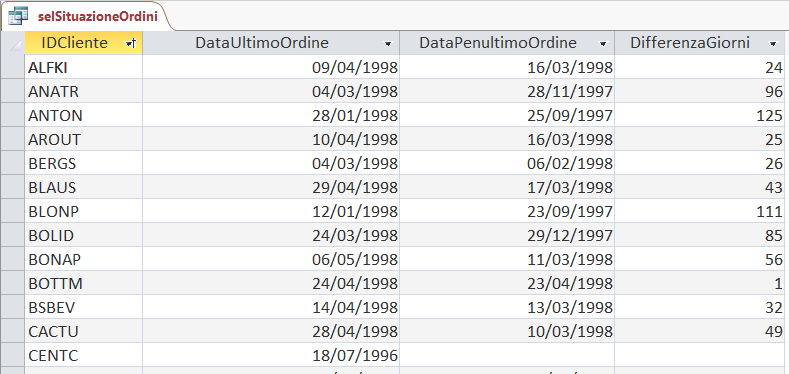
Task: Select the selSituazioneOrdini tab
Action: point(88,16)
